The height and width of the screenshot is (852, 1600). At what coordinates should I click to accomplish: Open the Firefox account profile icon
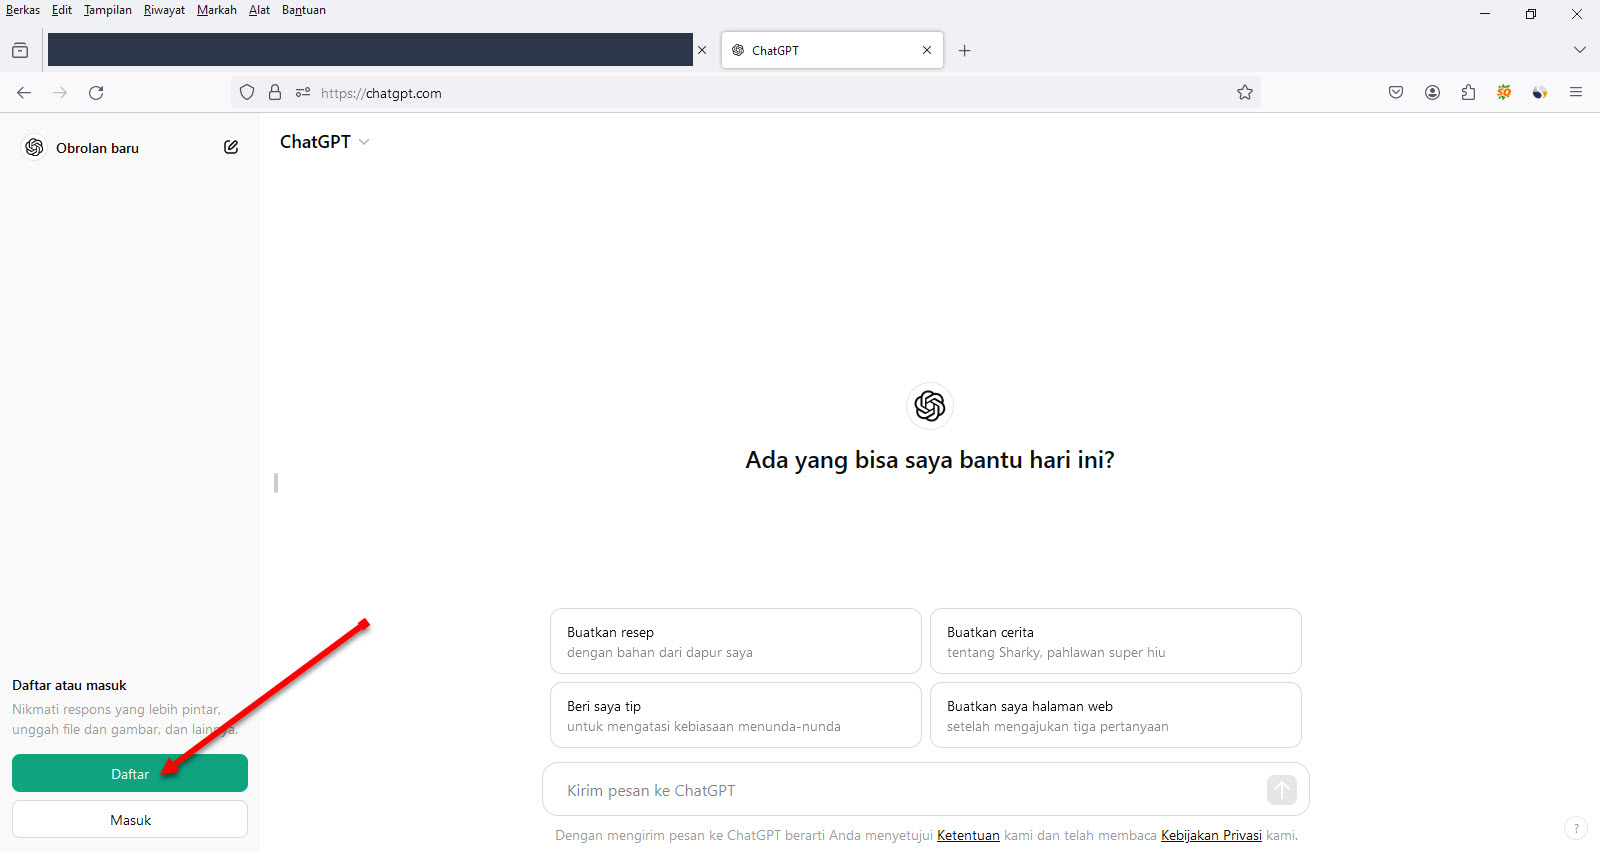[1432, 92]
